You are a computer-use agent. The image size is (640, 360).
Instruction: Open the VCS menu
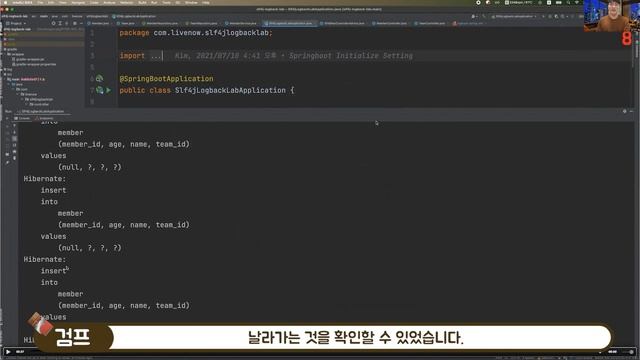[x=178, y=3]
